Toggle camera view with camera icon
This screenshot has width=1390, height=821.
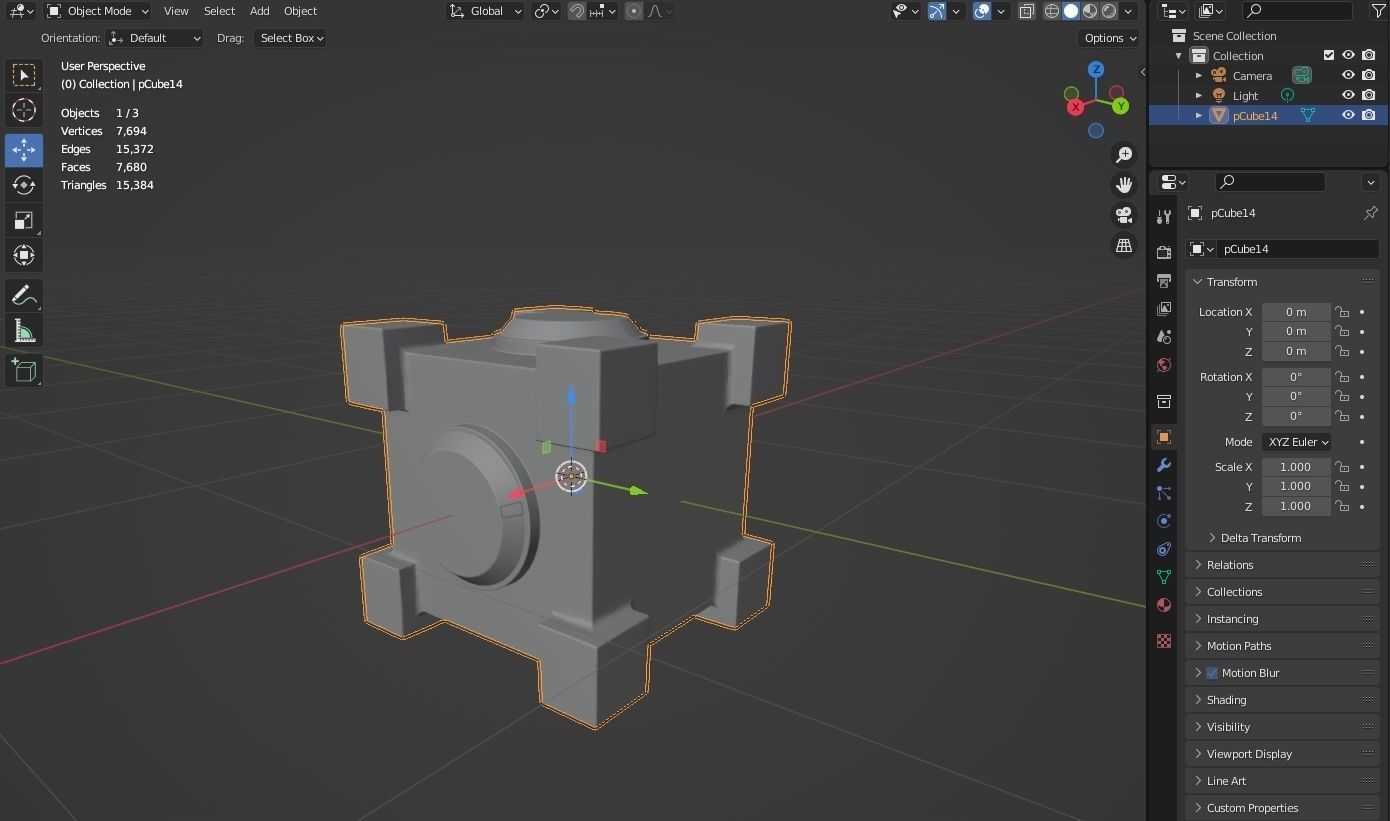pyautogui.click(x=1124, y=215)
